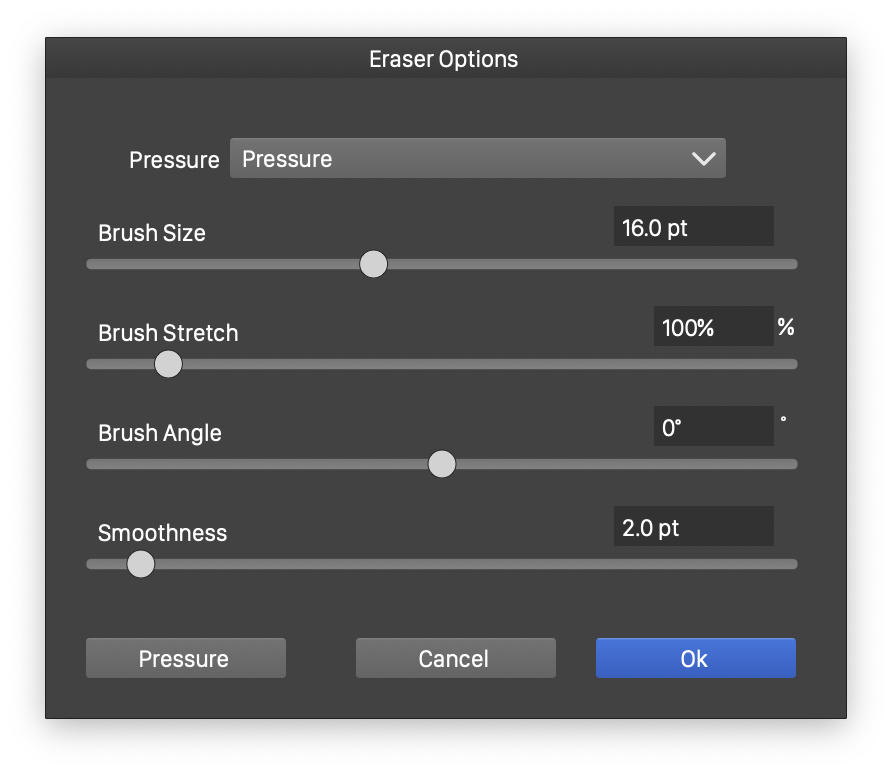Confirm settings with the Ok button
The width and height of the screenshot is (892, 772).
pos(695,658)
